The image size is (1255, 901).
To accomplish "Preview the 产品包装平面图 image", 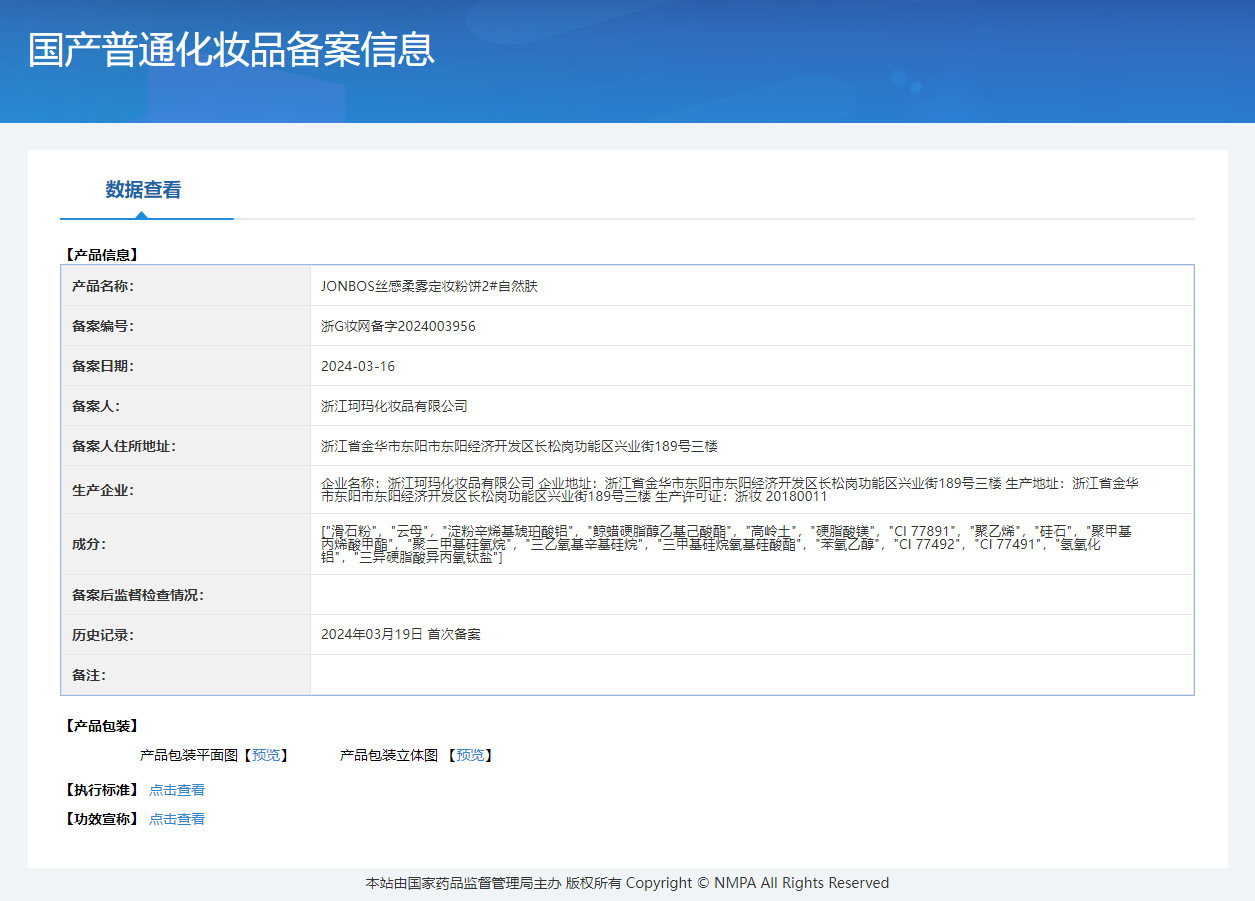I will pyautogui.click(x=266, y=755).
